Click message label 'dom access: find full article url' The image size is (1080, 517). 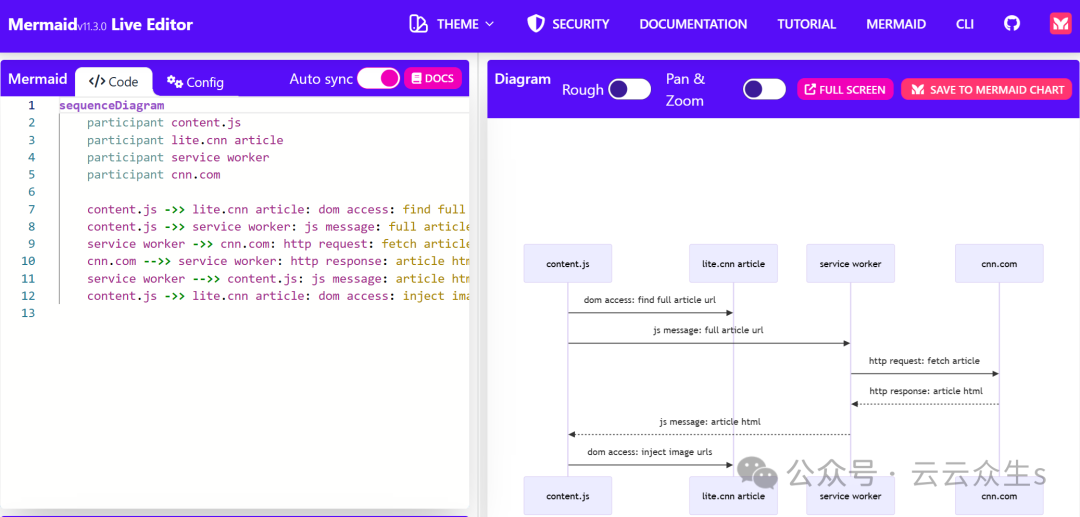pos(650,300)
